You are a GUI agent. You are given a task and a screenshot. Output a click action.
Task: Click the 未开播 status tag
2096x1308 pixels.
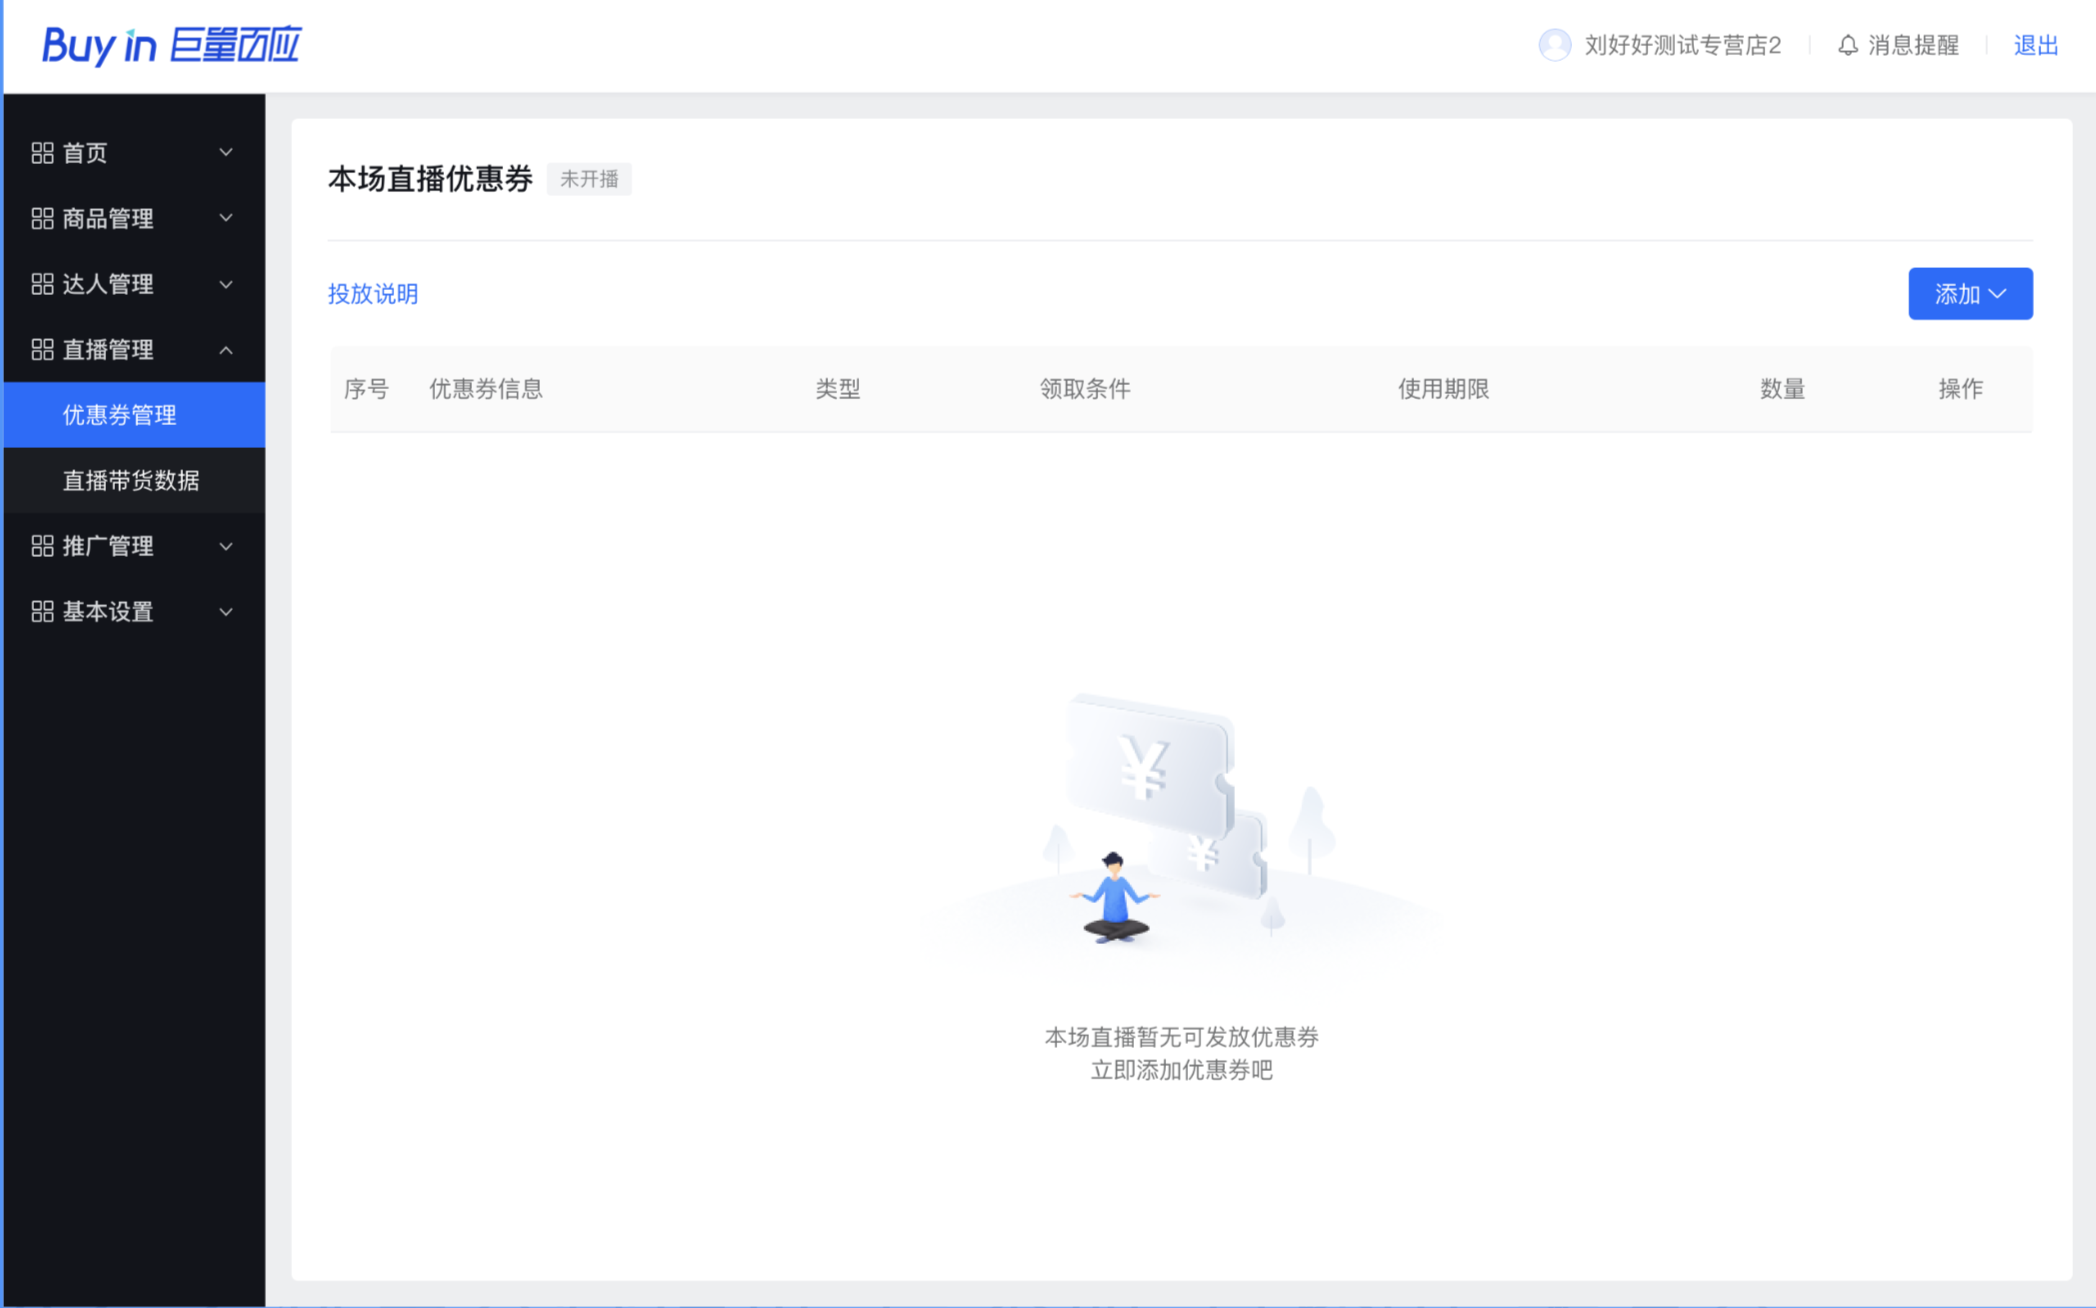tap(589, 179)
